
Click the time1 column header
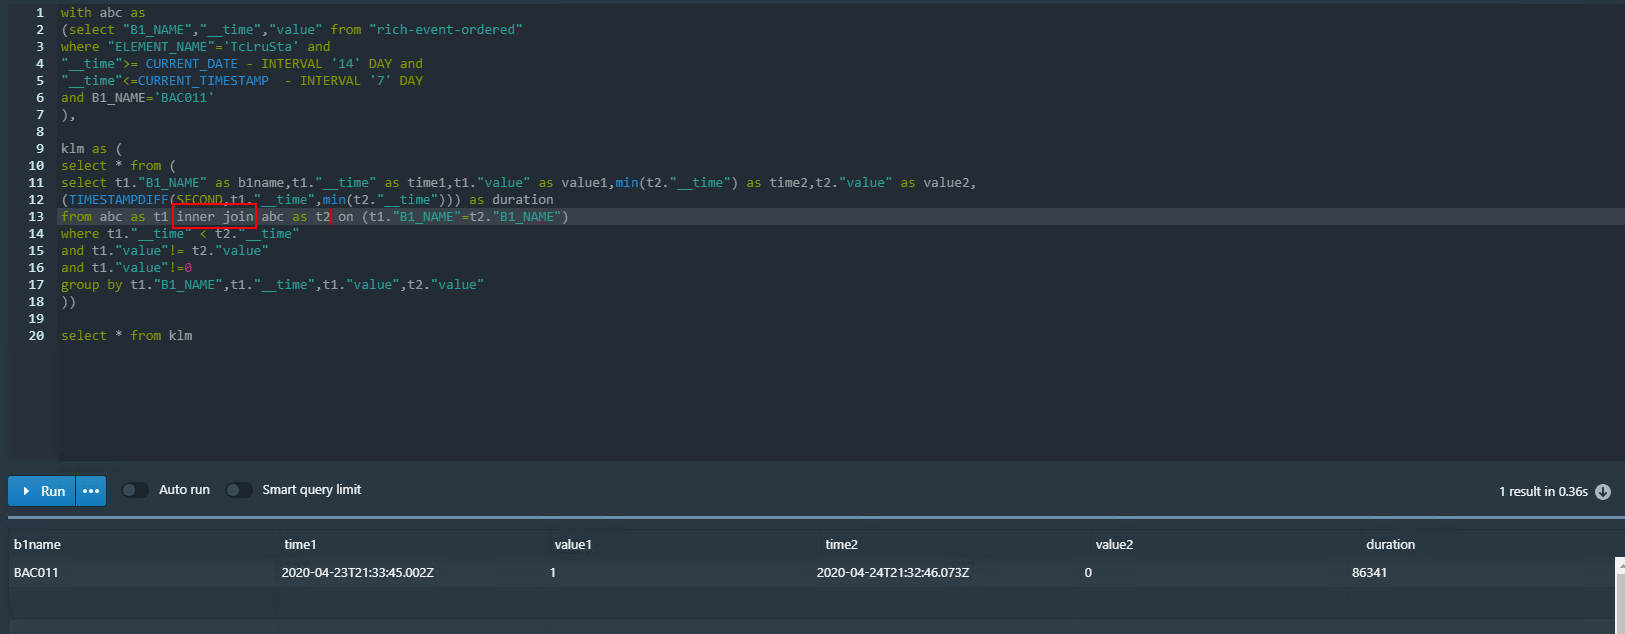[300, 544]
